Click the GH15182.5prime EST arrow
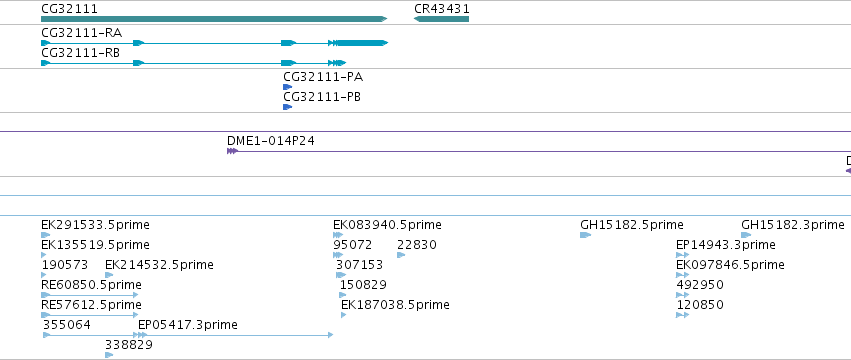This screenshot has width=851, height=360. [586, 235]
